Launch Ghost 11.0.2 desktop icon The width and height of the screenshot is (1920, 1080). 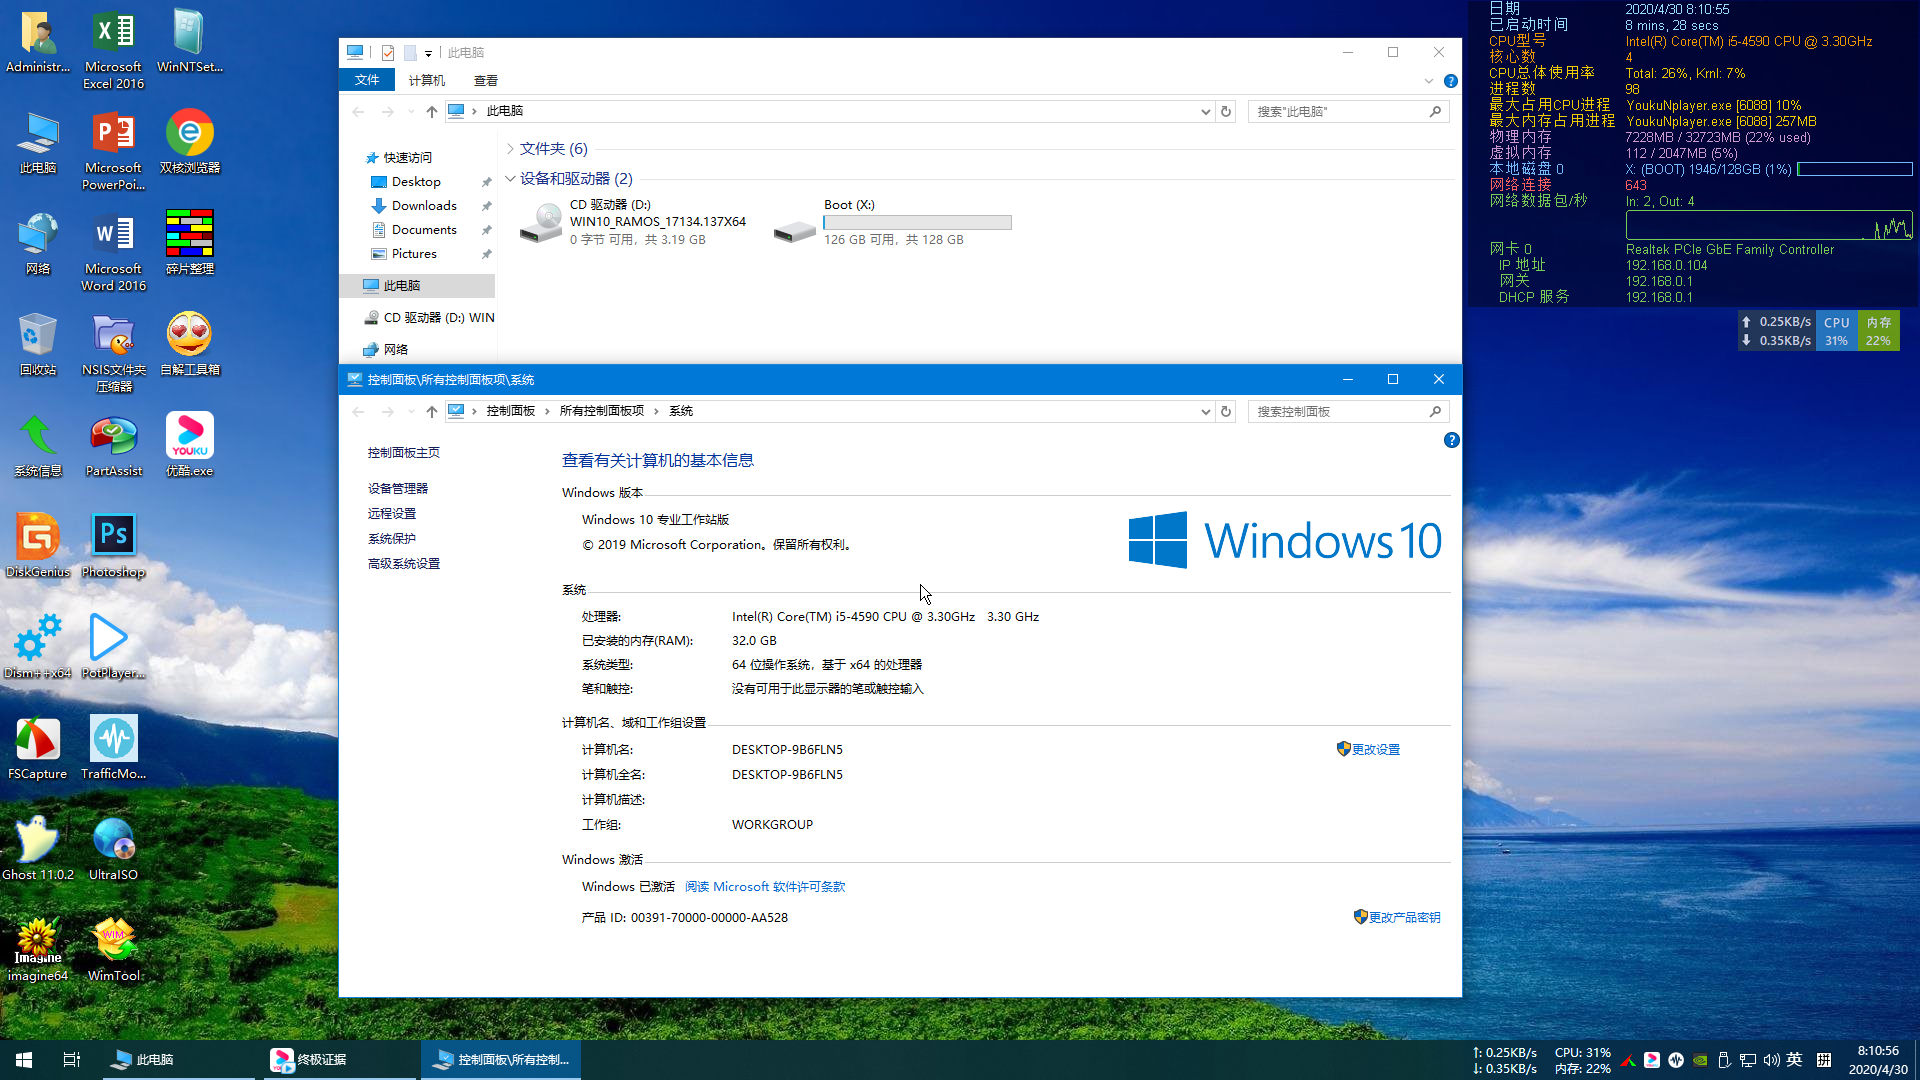38,849
